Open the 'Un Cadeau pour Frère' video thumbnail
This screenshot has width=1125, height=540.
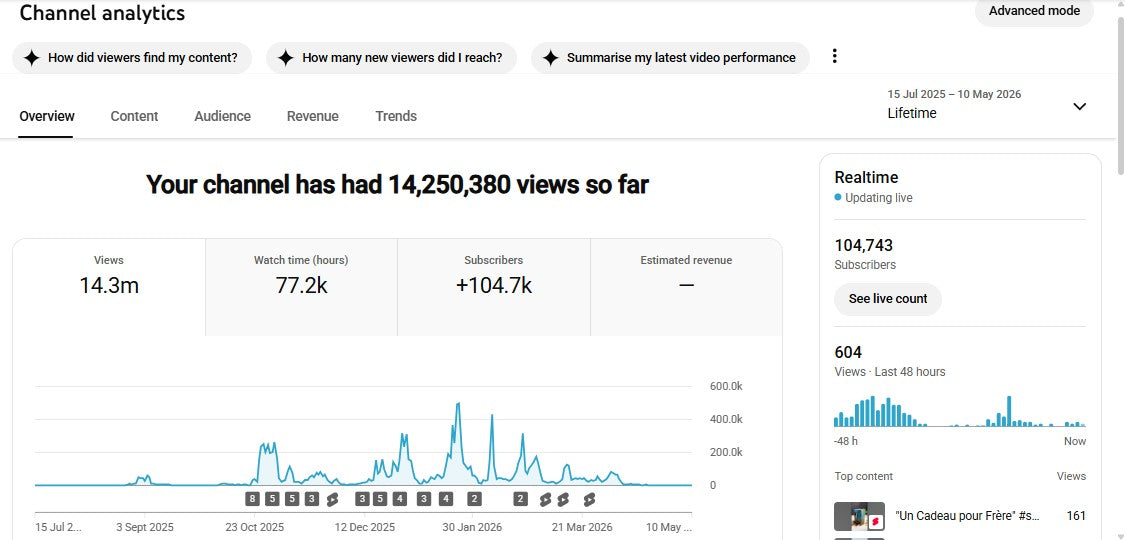pos(860,516)
